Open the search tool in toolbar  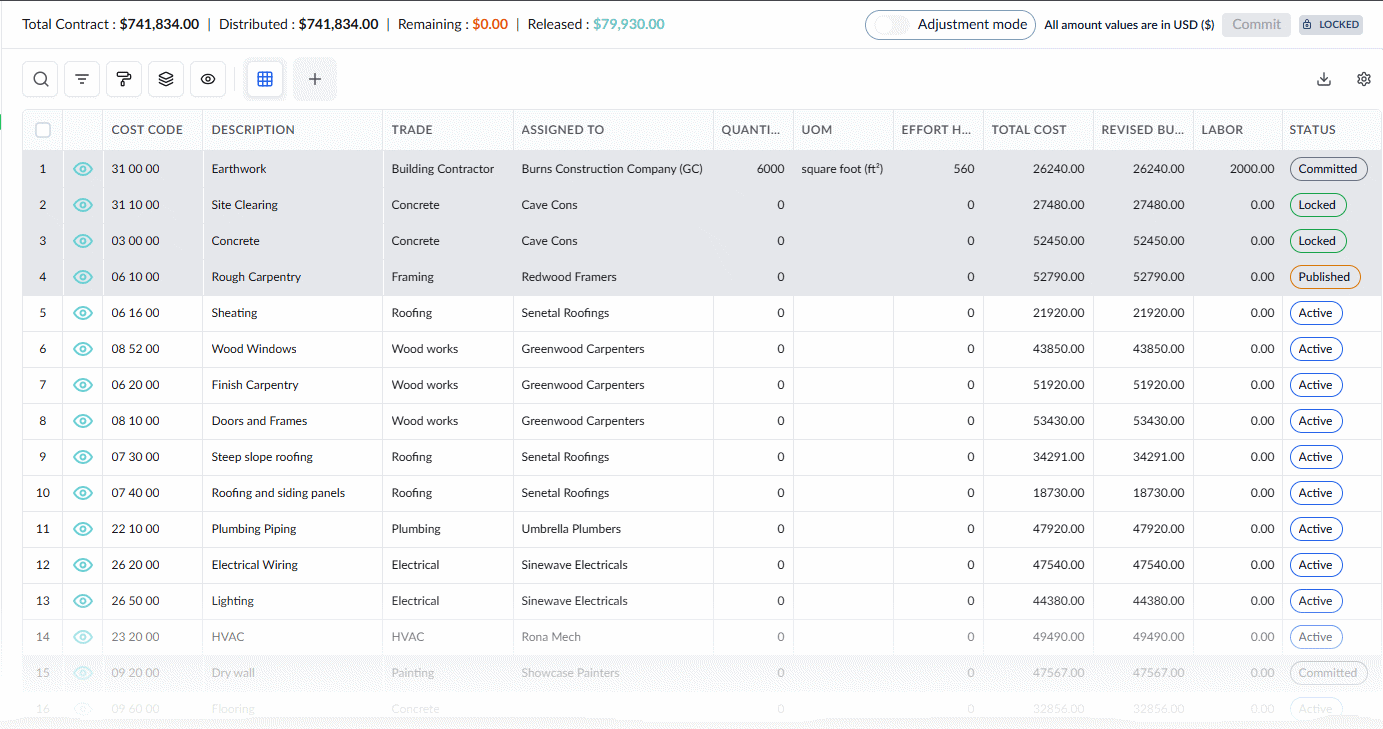coord(40,79)
